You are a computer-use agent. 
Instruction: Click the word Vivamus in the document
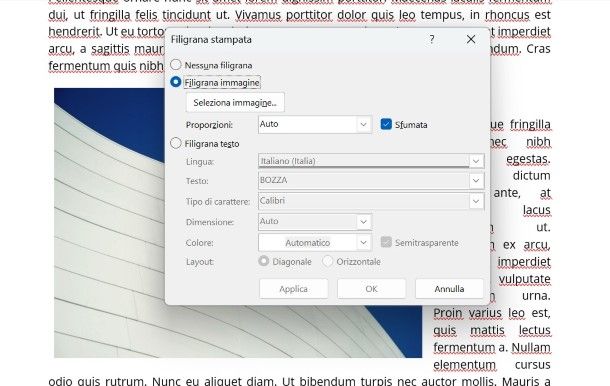(258, 15)
